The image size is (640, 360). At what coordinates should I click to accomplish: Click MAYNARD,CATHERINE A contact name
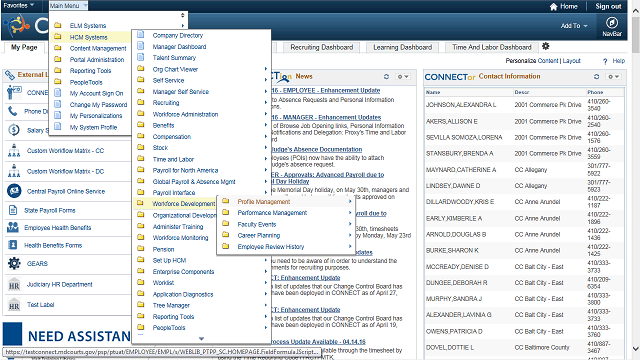[x=461, y=169]
